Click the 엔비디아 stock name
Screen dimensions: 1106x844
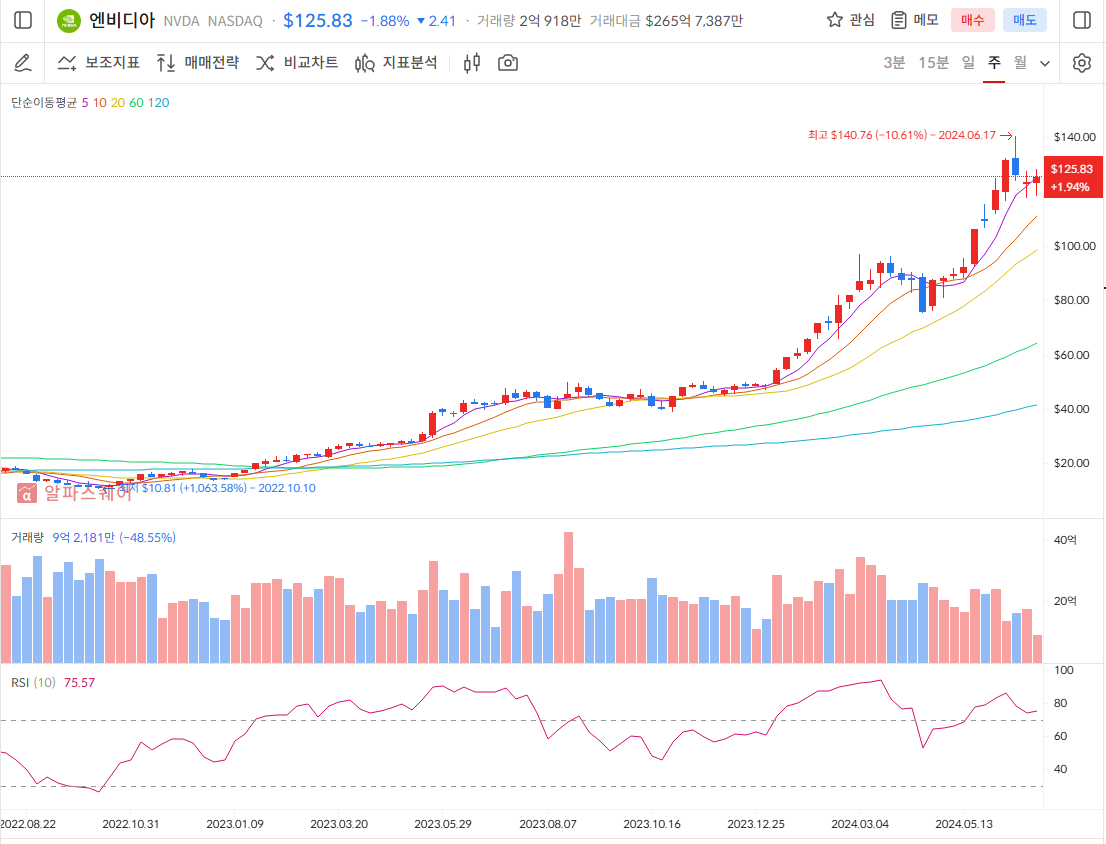[122, 20]
